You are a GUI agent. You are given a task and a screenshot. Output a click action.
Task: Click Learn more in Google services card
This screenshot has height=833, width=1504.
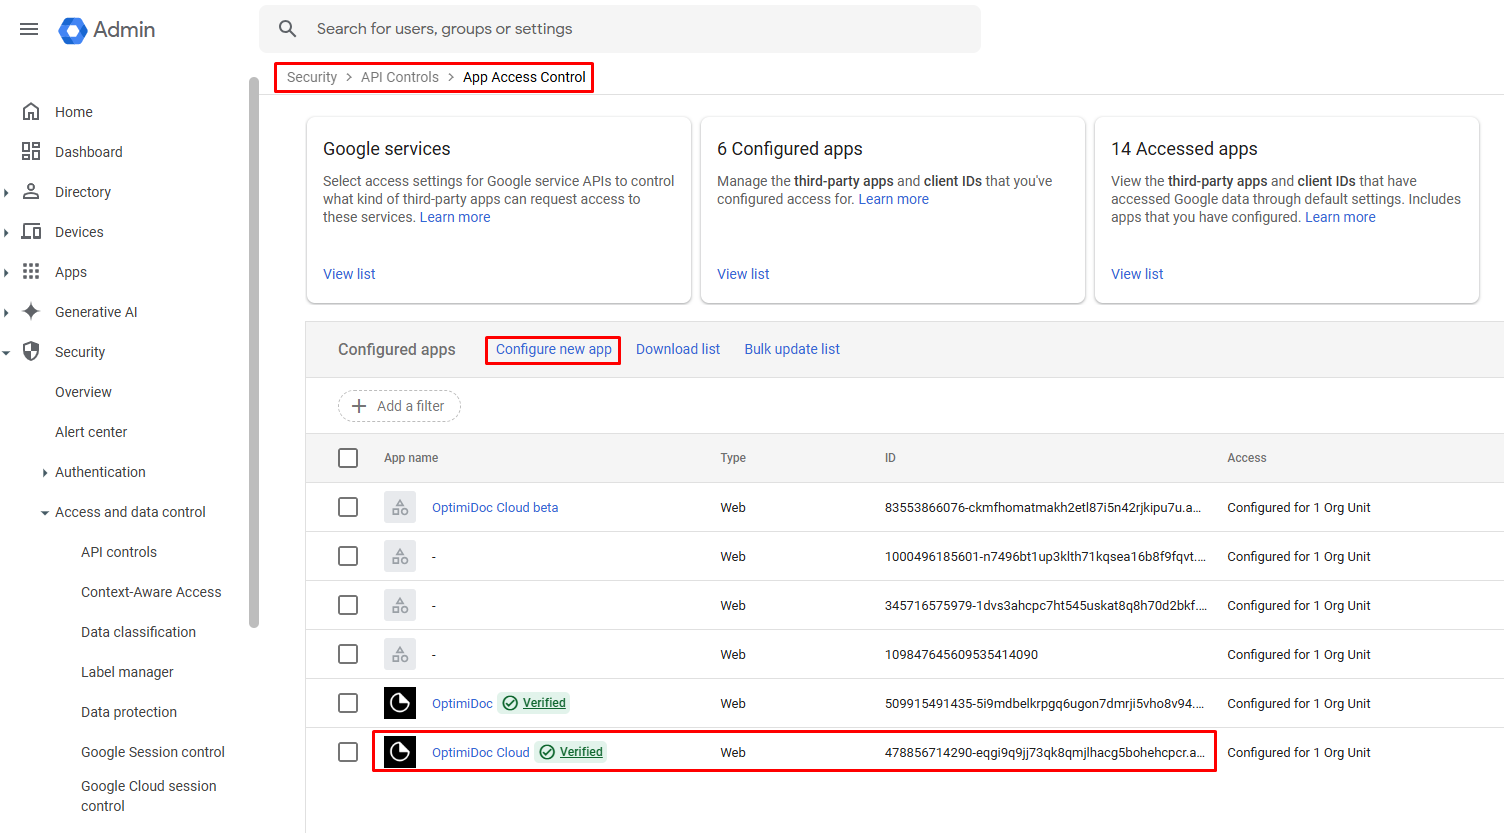pyautogui.click(x=455, y=217)
